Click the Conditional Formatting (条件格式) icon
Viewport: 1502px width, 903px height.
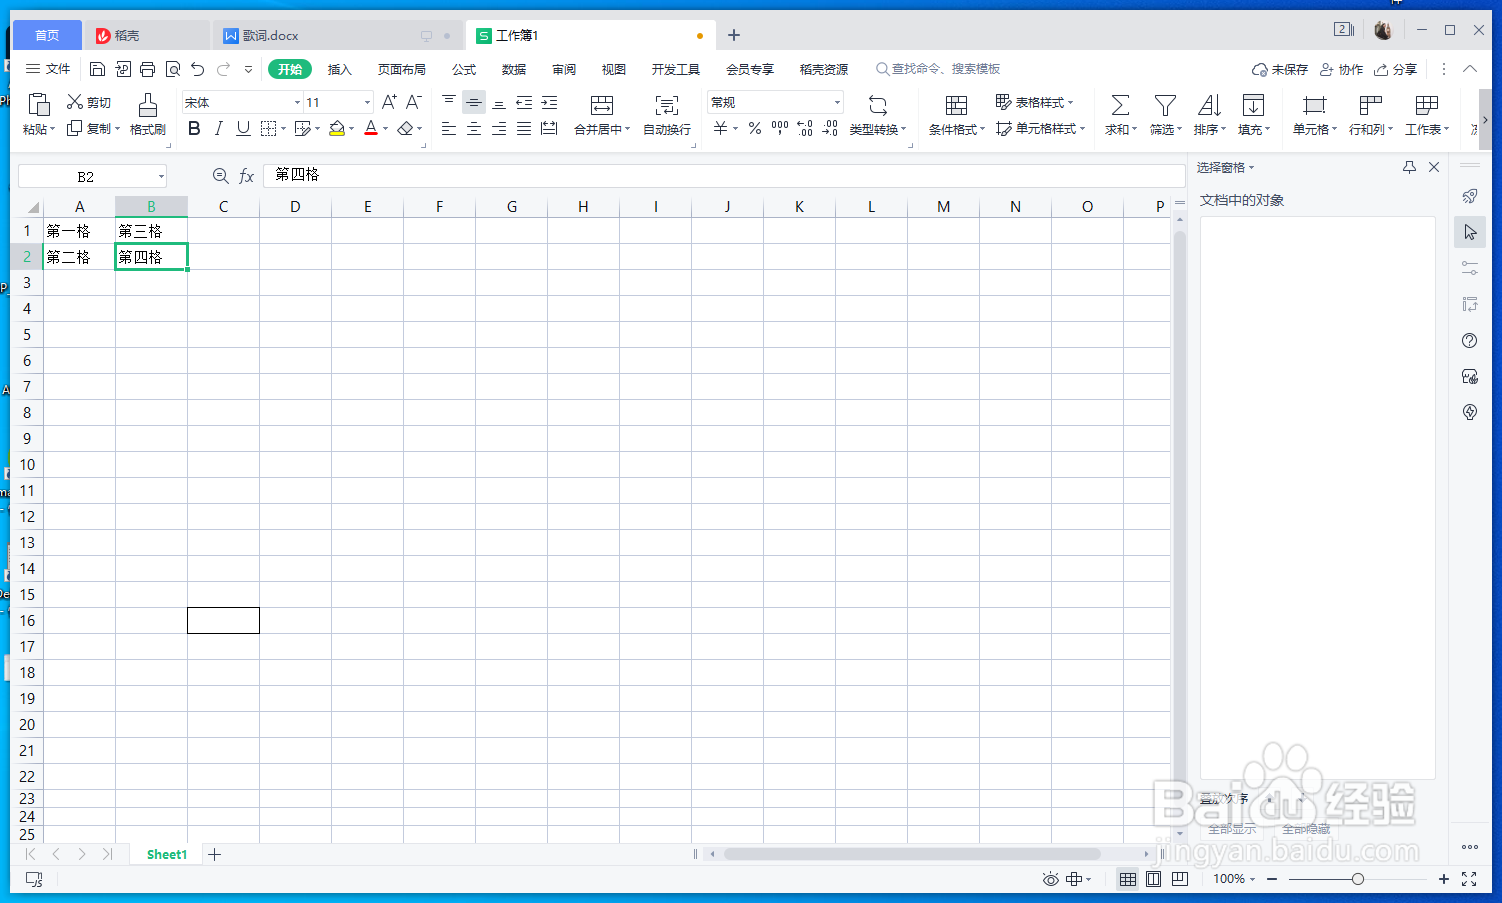(956, 104)
